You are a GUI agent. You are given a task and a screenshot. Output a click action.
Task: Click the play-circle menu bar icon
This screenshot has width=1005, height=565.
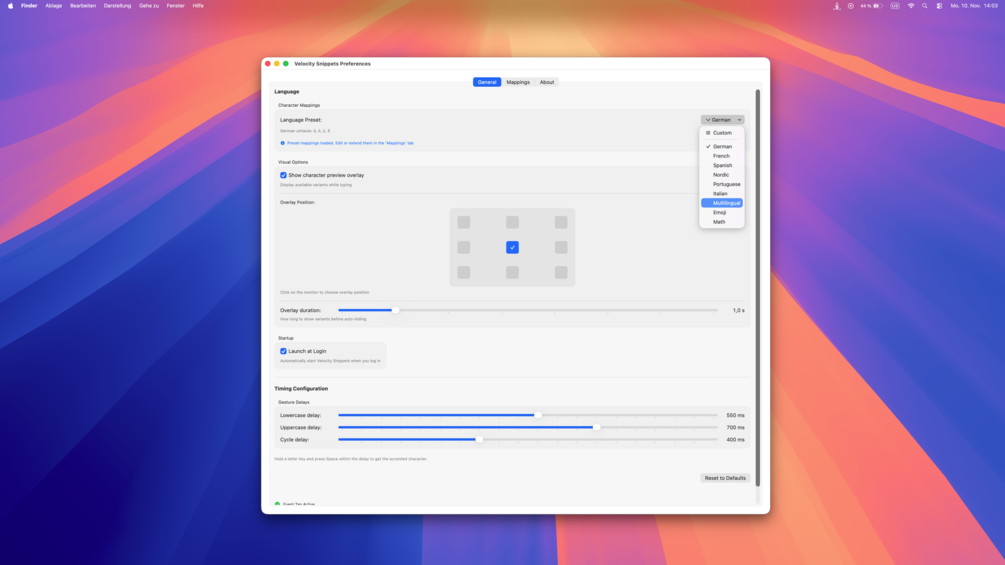851,6
